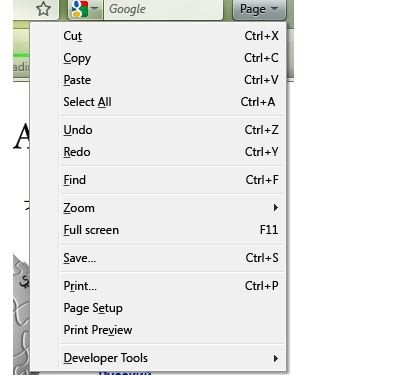Pick Select All in the menu
This screenshot has height=375, width=413.
[x=172, y=102]
